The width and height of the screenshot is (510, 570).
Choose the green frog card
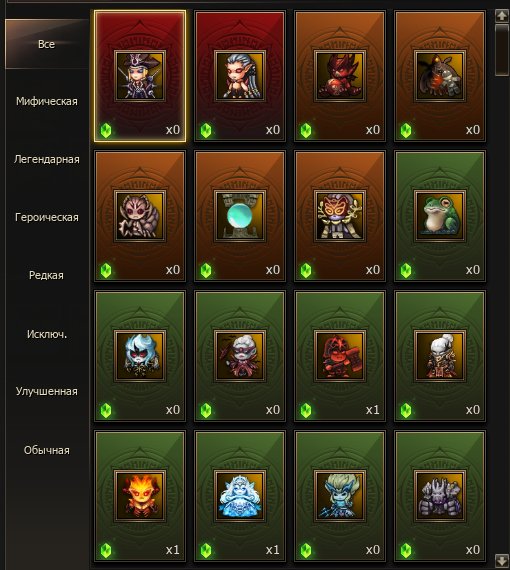coord(440,216)
